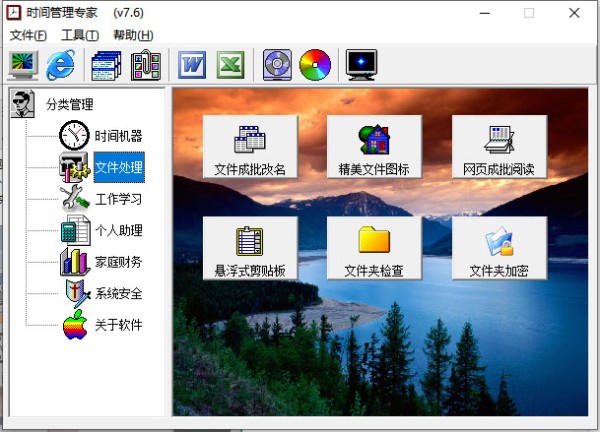The height and width of the screenshot is (432, 600).
Task: Select the CD drive toolbar icon
Action: pyautogui.click(x=277, y=65)
